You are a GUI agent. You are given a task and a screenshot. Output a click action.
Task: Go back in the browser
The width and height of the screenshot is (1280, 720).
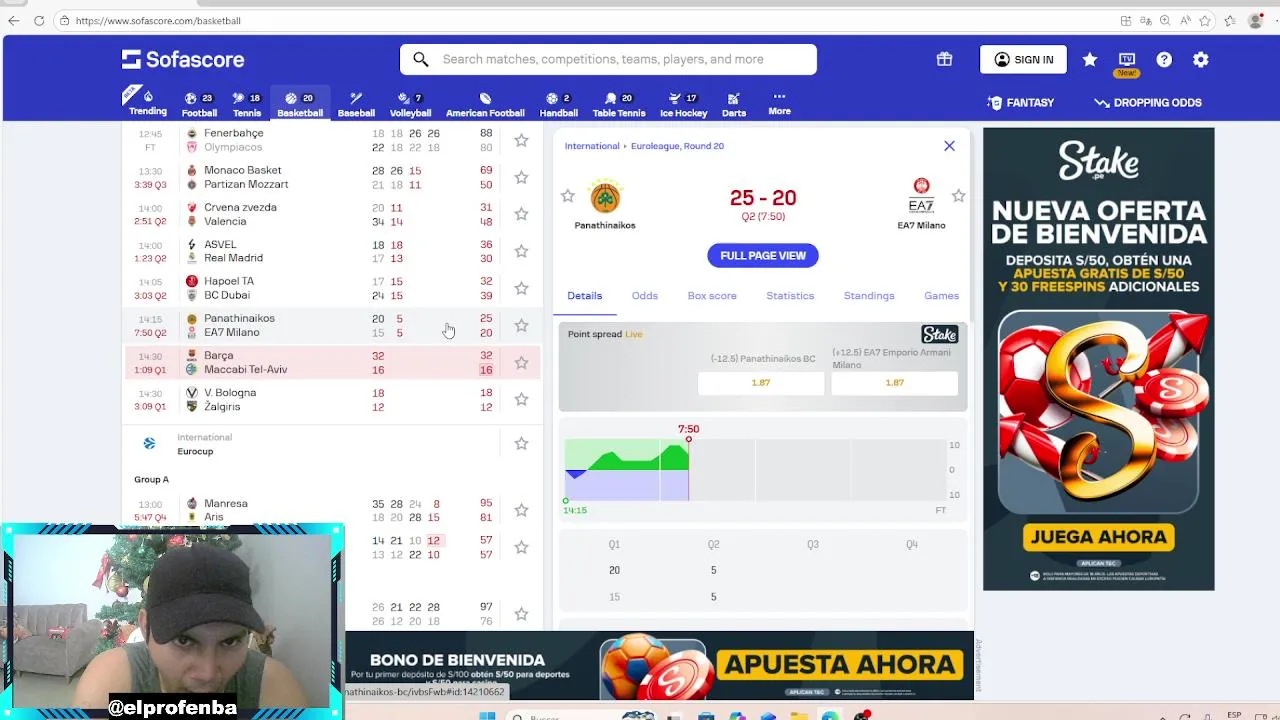13,20
